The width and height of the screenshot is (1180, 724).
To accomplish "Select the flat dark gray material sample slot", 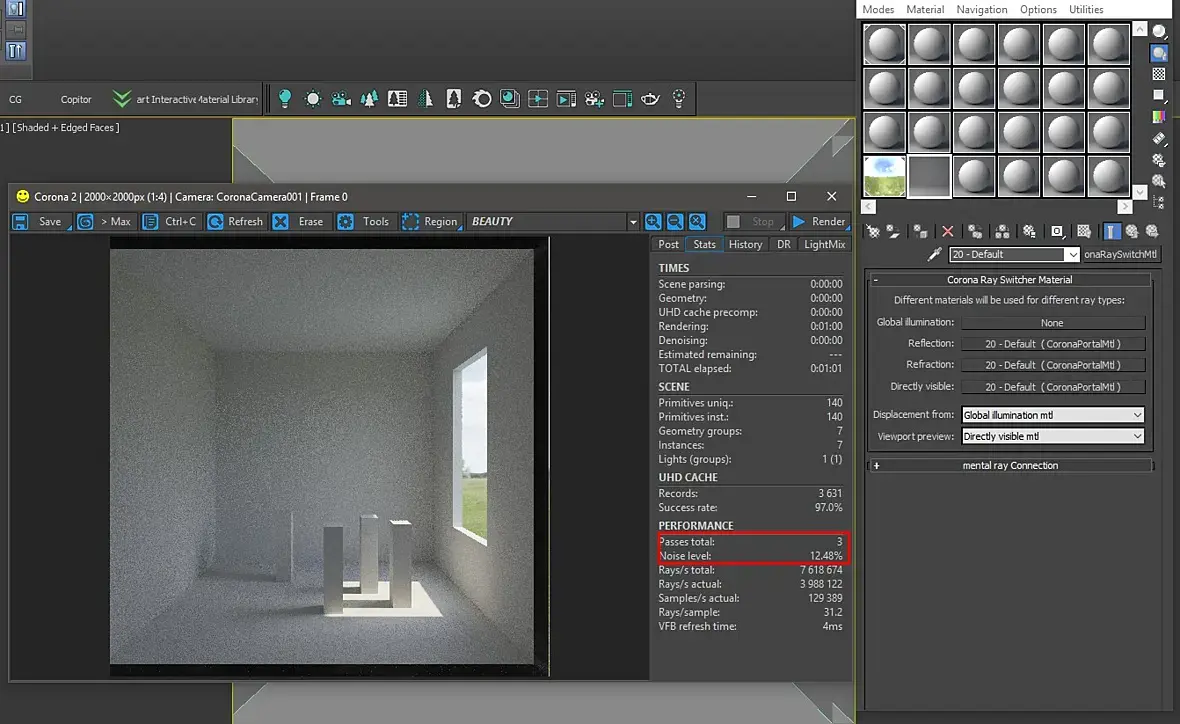I will pyautogui.click(x=929, y=176).
